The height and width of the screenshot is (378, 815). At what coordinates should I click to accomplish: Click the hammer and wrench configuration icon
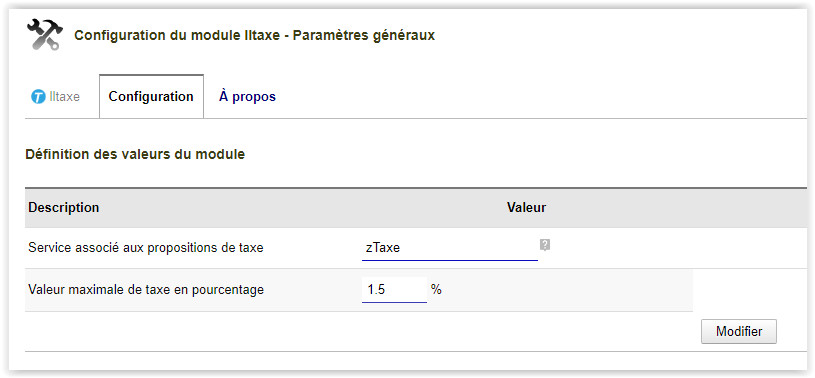point(45,34)
